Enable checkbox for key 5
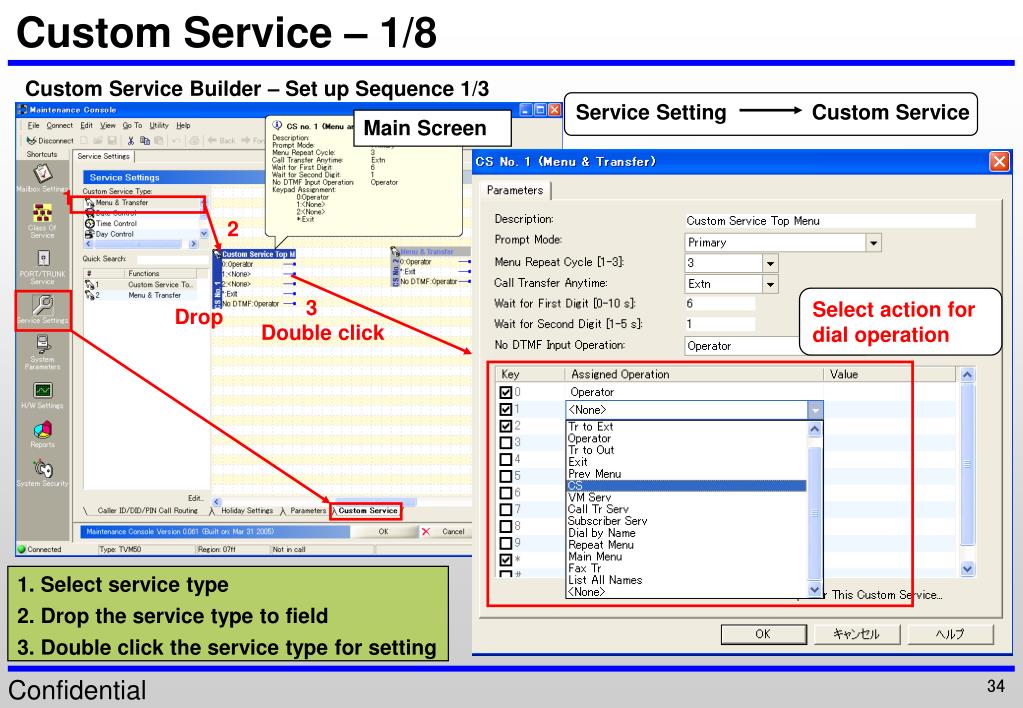Viewport: 1023px width, 708px height. tap(506, 476)
